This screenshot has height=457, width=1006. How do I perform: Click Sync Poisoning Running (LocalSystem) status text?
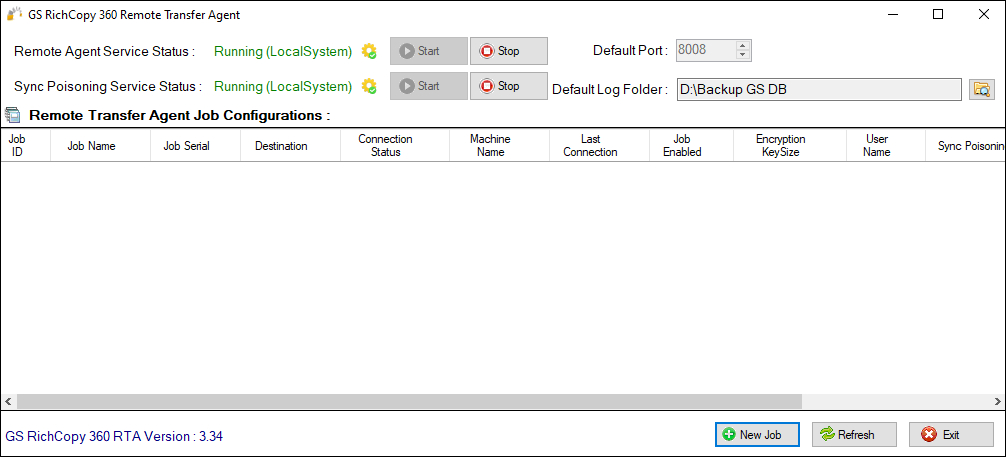[283, 87]
